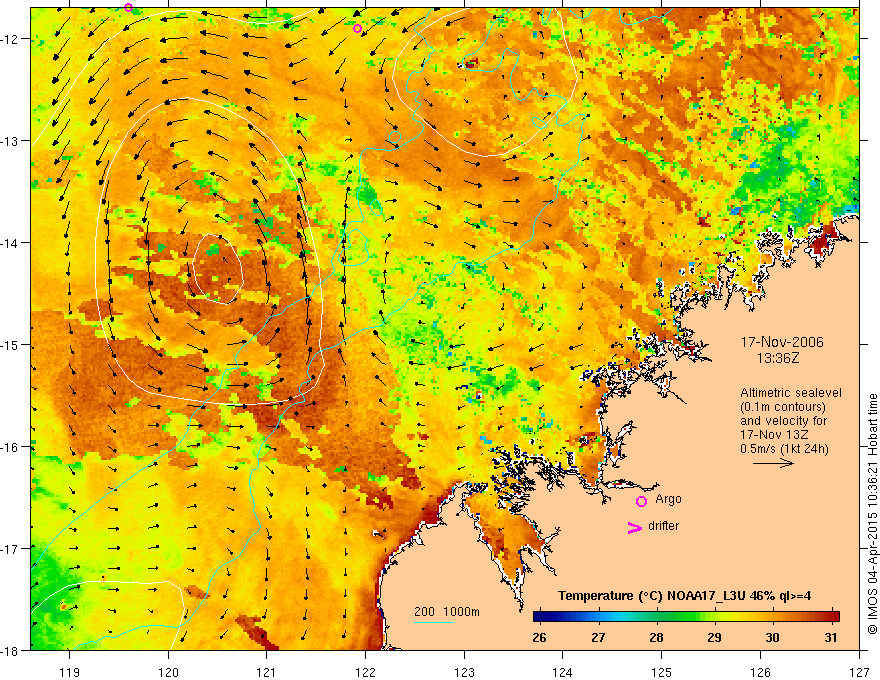Click the 0.5m/s (1kt 24h) text
The width and height of the screenshot is (880, 680).
coord(785,449)
